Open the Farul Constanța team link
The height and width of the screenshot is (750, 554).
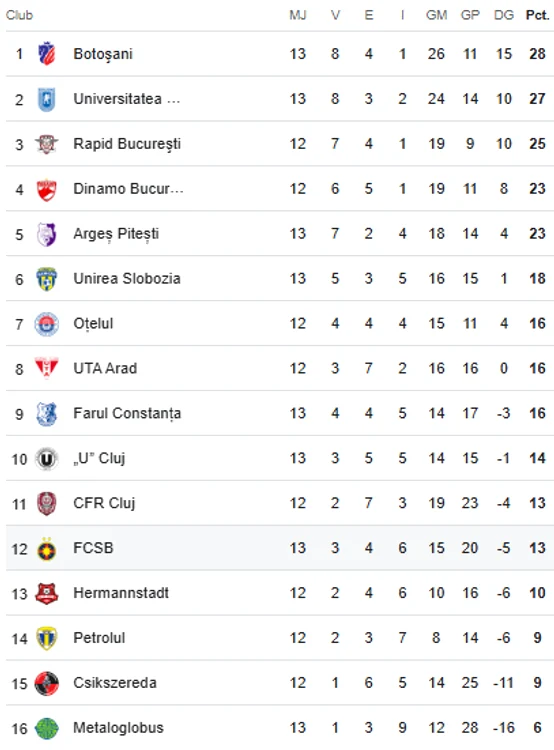pos(127,413)
